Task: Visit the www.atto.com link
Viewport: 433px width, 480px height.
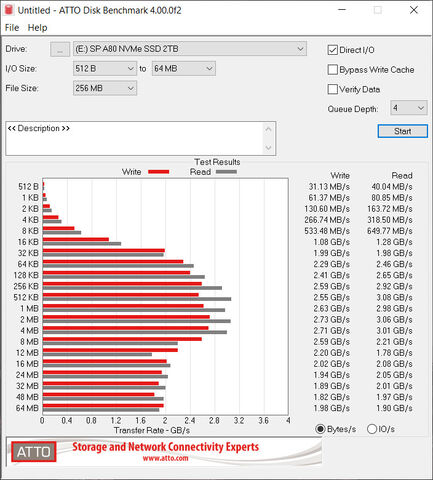Action: [x=166, y=458]
